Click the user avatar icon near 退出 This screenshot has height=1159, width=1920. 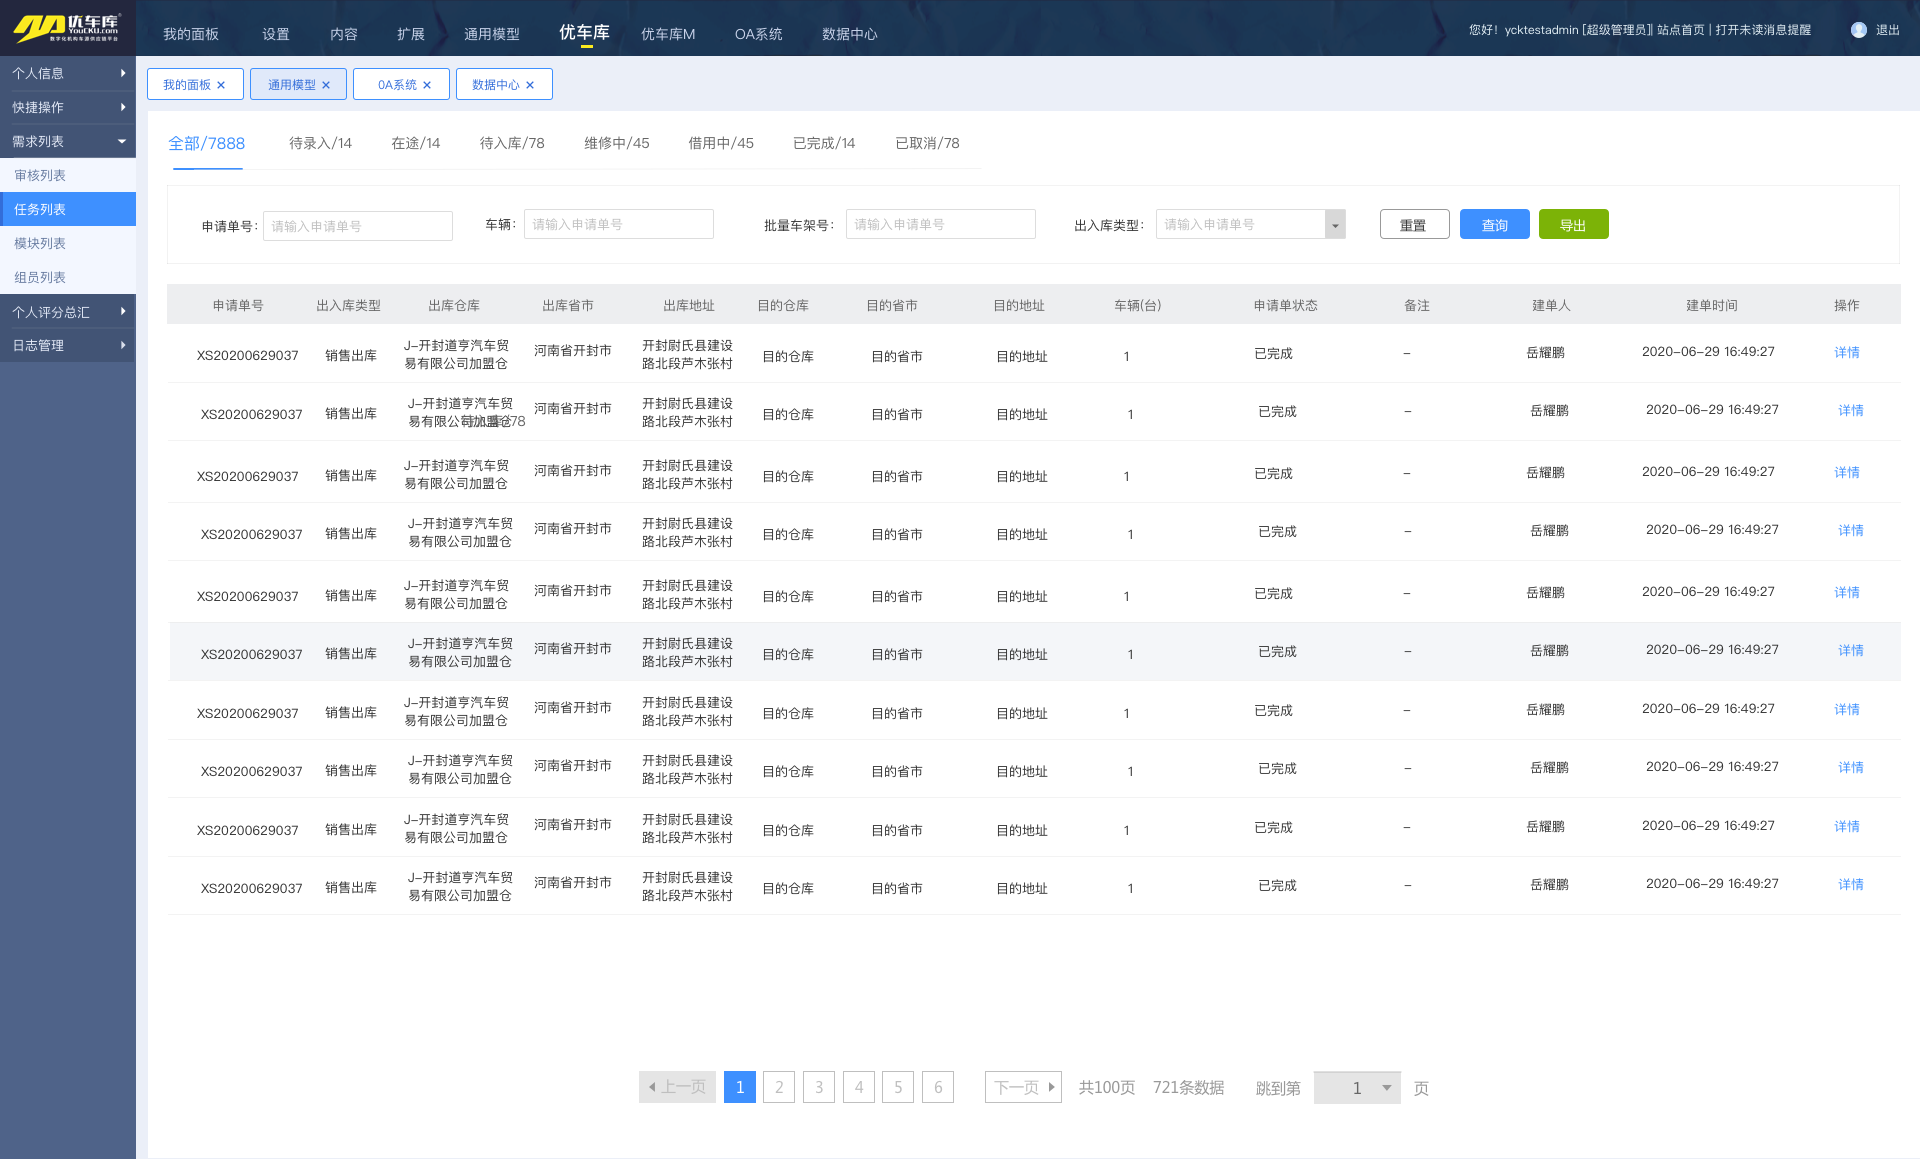1858,30
